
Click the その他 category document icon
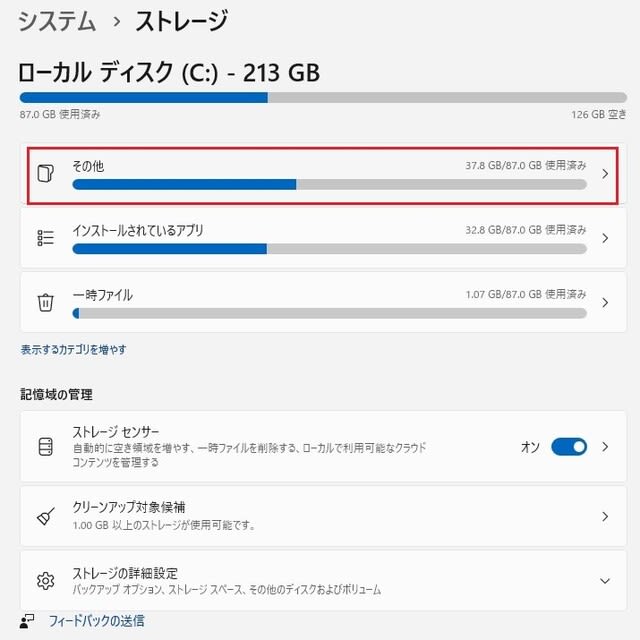(45, 173)
